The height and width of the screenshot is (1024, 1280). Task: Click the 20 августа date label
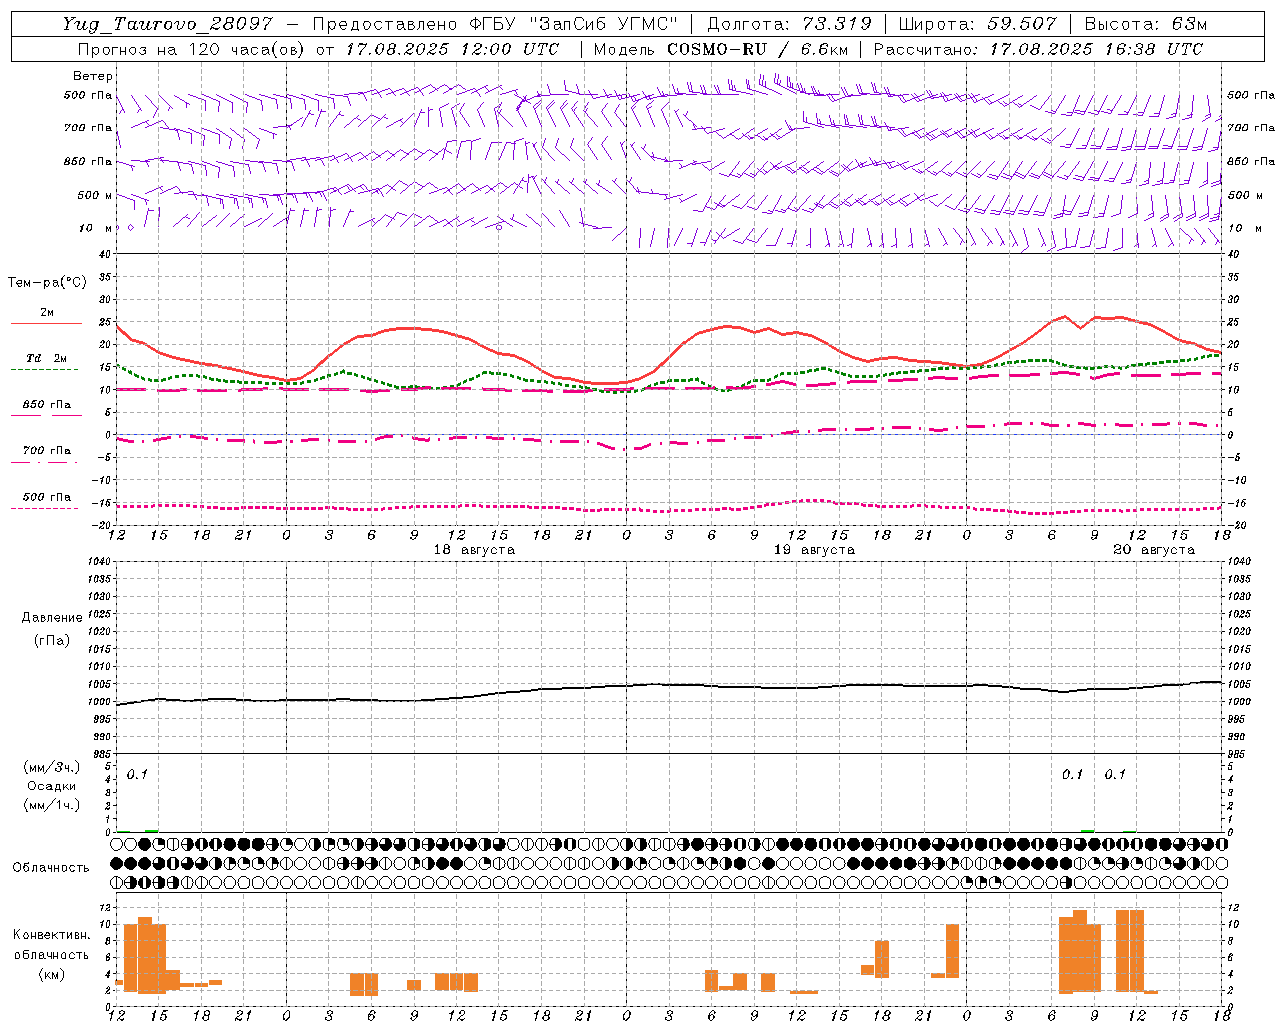[1154, 550]
